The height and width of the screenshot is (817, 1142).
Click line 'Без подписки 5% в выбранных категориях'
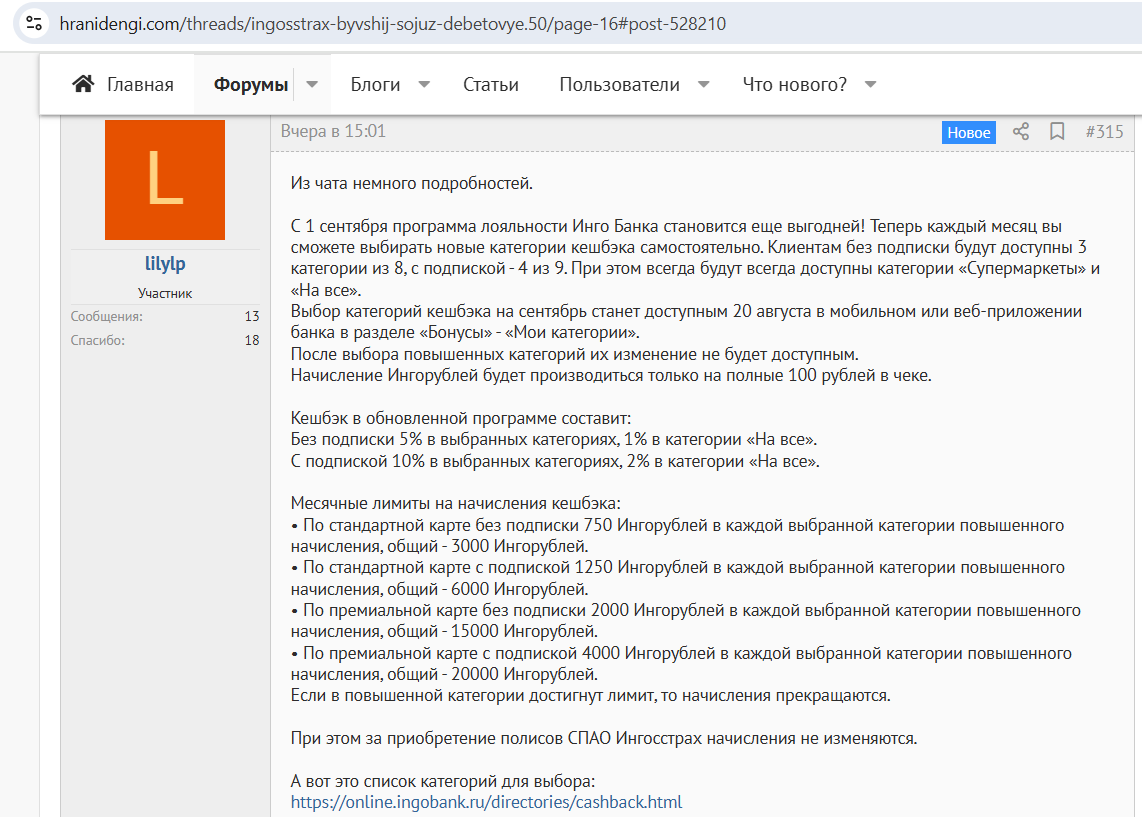554,440
